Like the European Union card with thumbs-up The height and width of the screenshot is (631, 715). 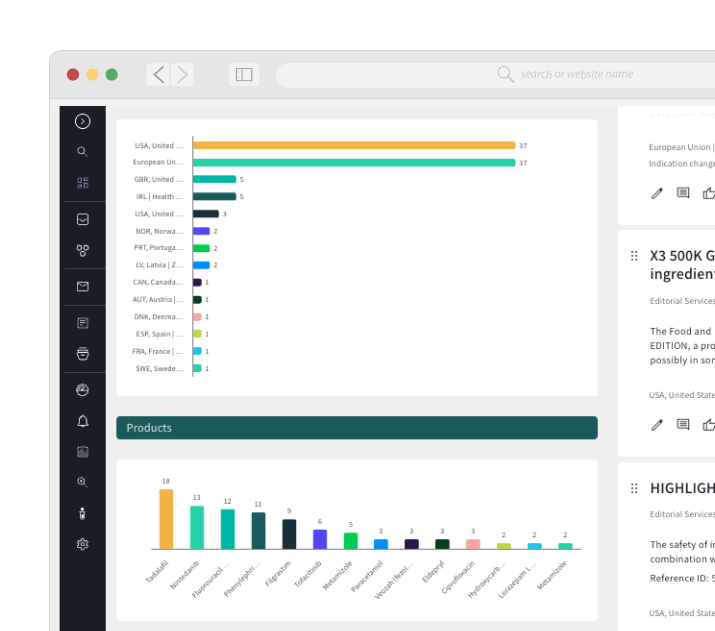click(708, 193)
